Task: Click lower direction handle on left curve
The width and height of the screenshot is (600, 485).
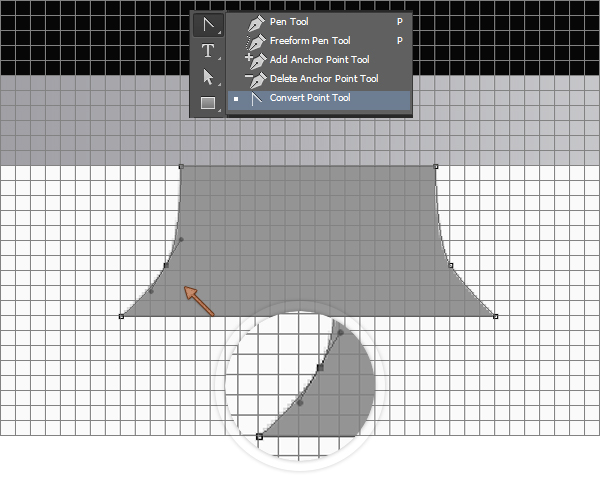Action: 151,291
